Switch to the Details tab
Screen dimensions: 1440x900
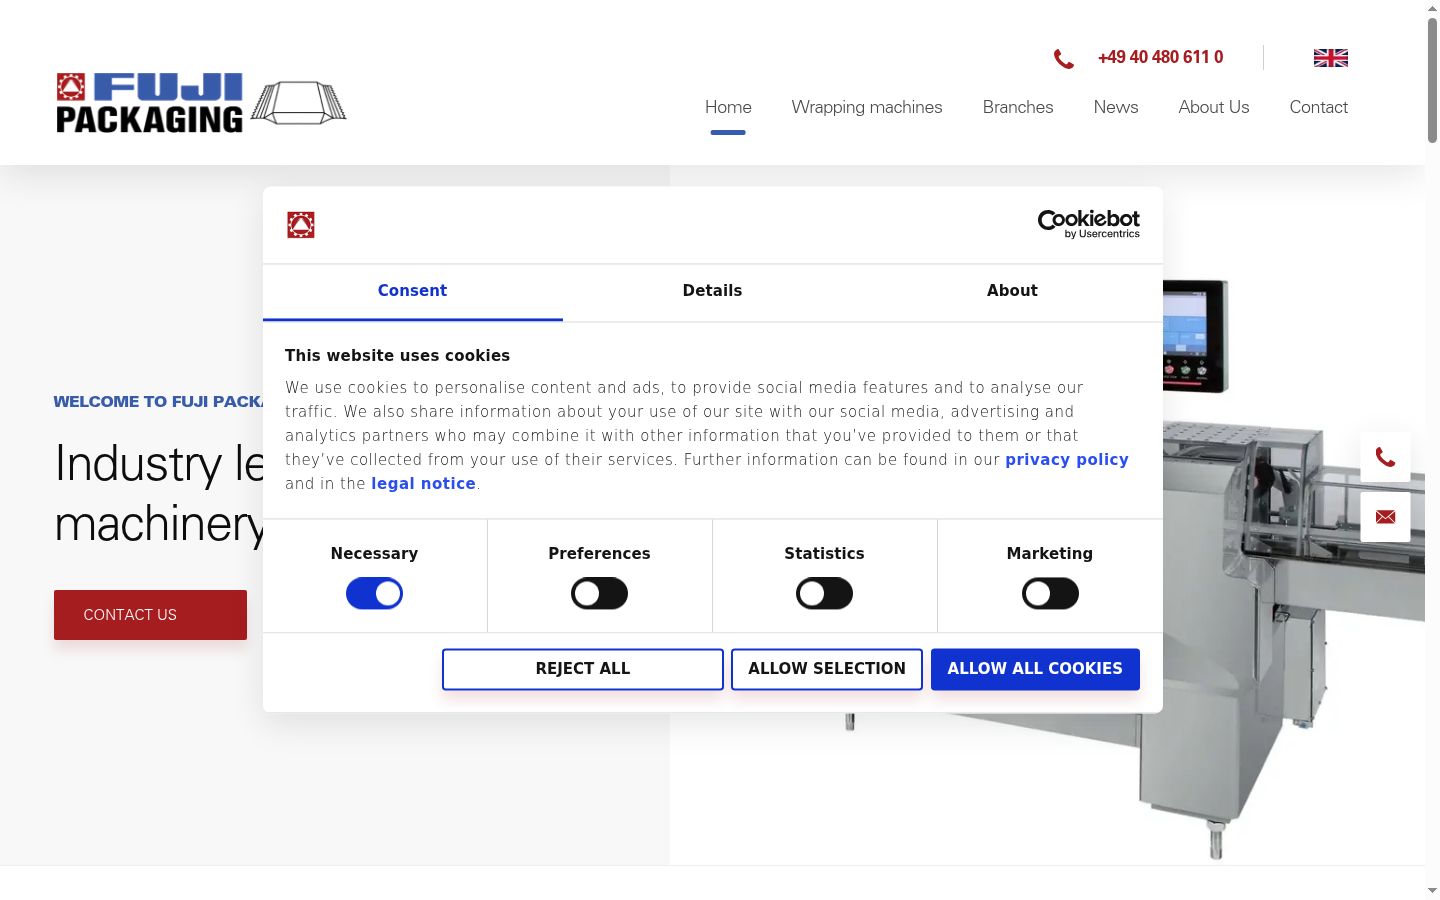(x=712, y=291)
